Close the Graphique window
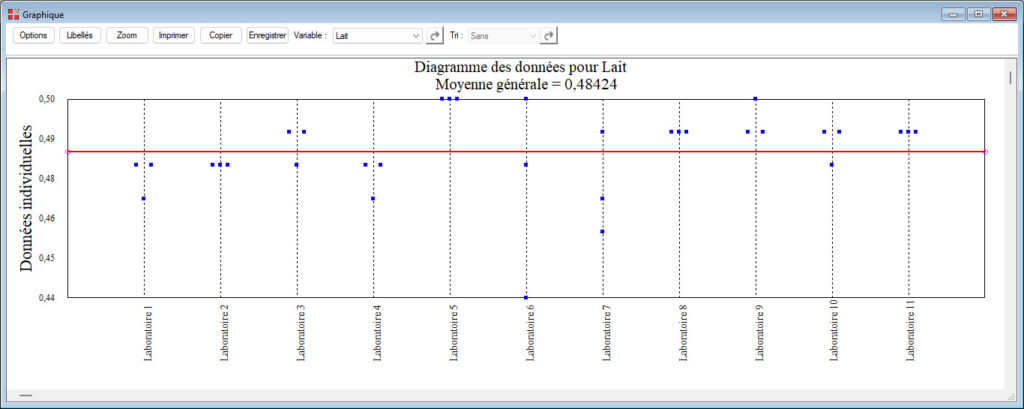This screenshot has height=409, width=1024. [1004, 14]
